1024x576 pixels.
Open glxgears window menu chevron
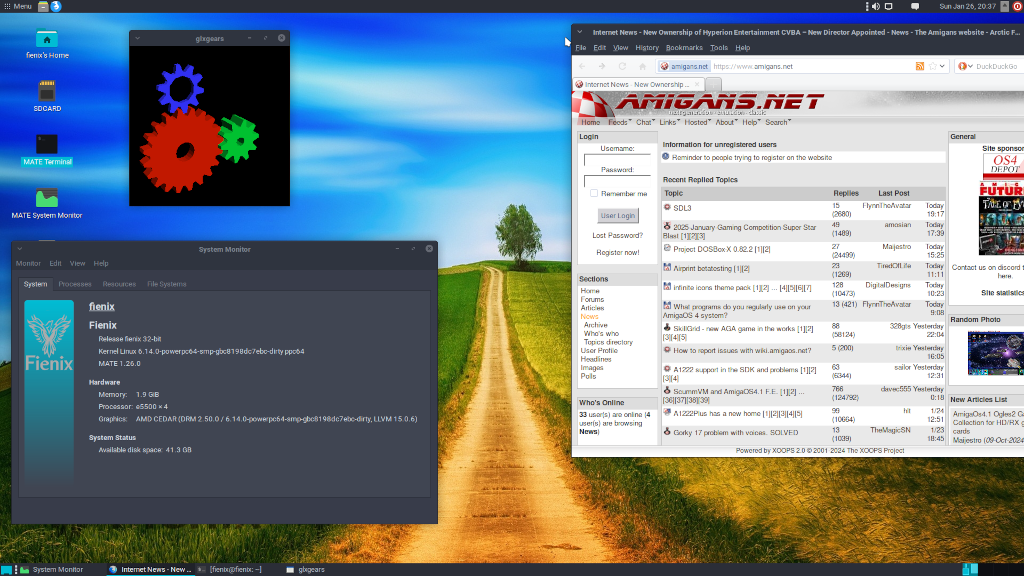pos(138,39)
